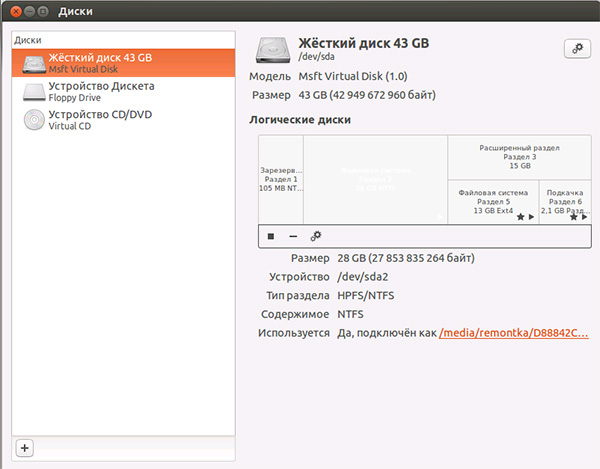Click the size value 43 GB (42 949 672 960 байт)
This screenshot has width=600, height=469.
tap(367, 95)
